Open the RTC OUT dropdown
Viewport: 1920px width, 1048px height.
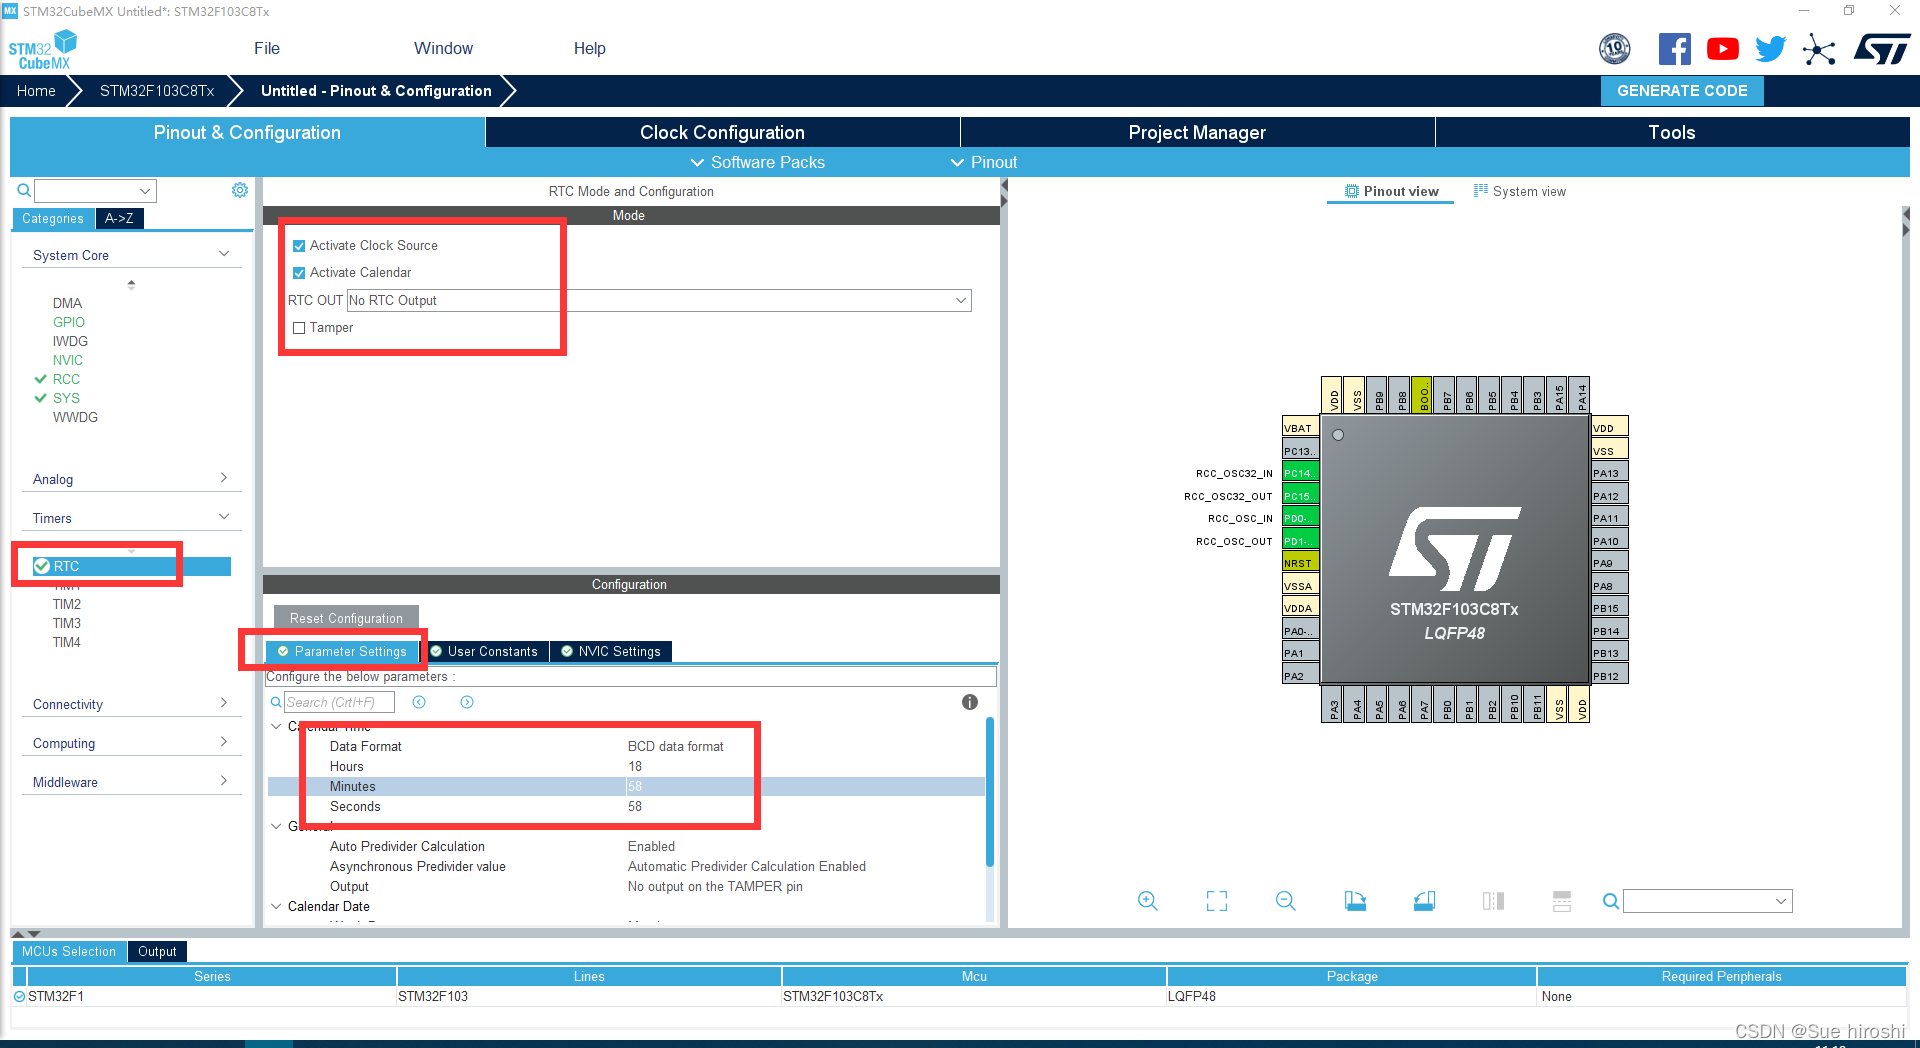(659, 300)
